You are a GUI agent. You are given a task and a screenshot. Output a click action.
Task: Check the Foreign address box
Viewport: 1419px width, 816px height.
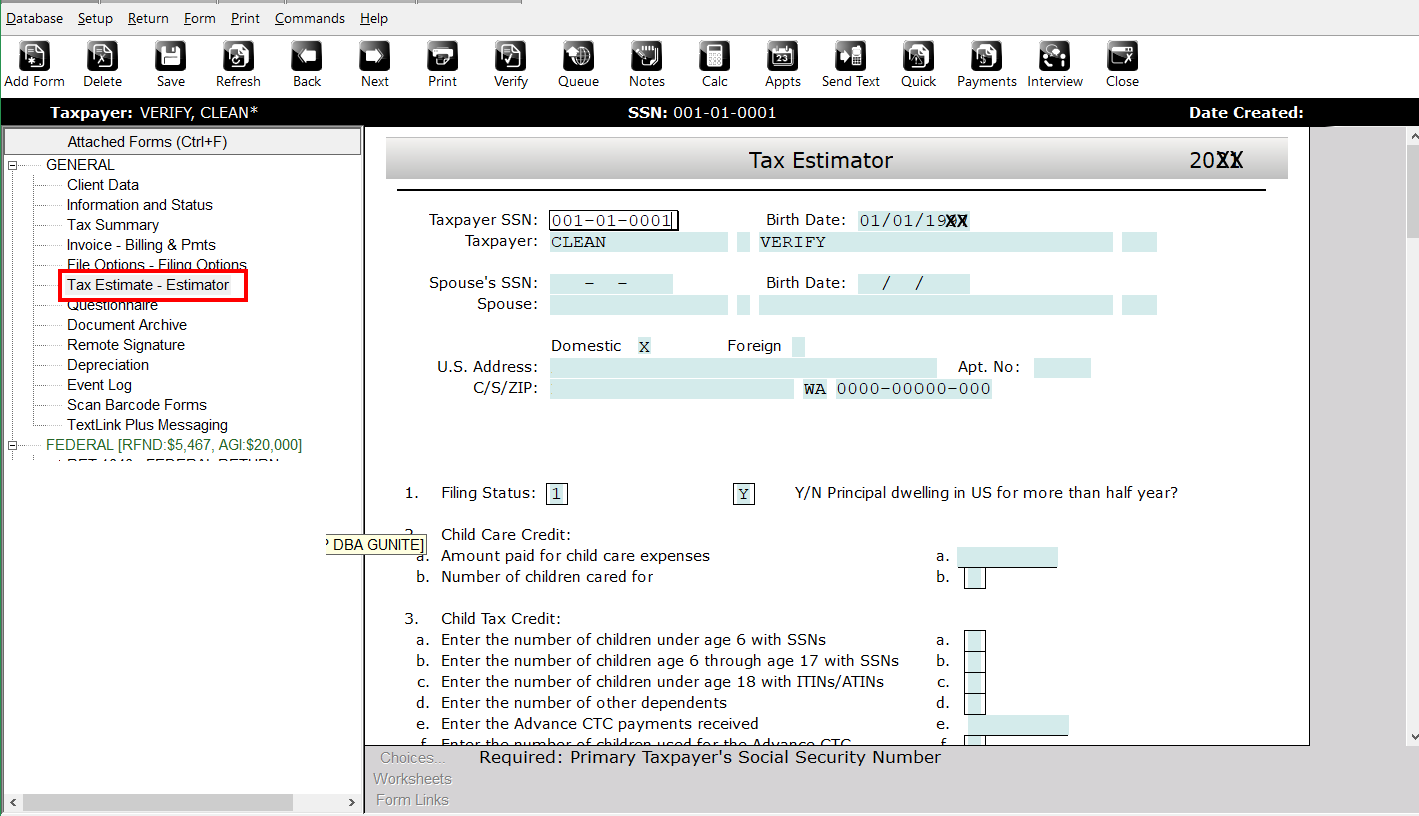pos(797,346)
